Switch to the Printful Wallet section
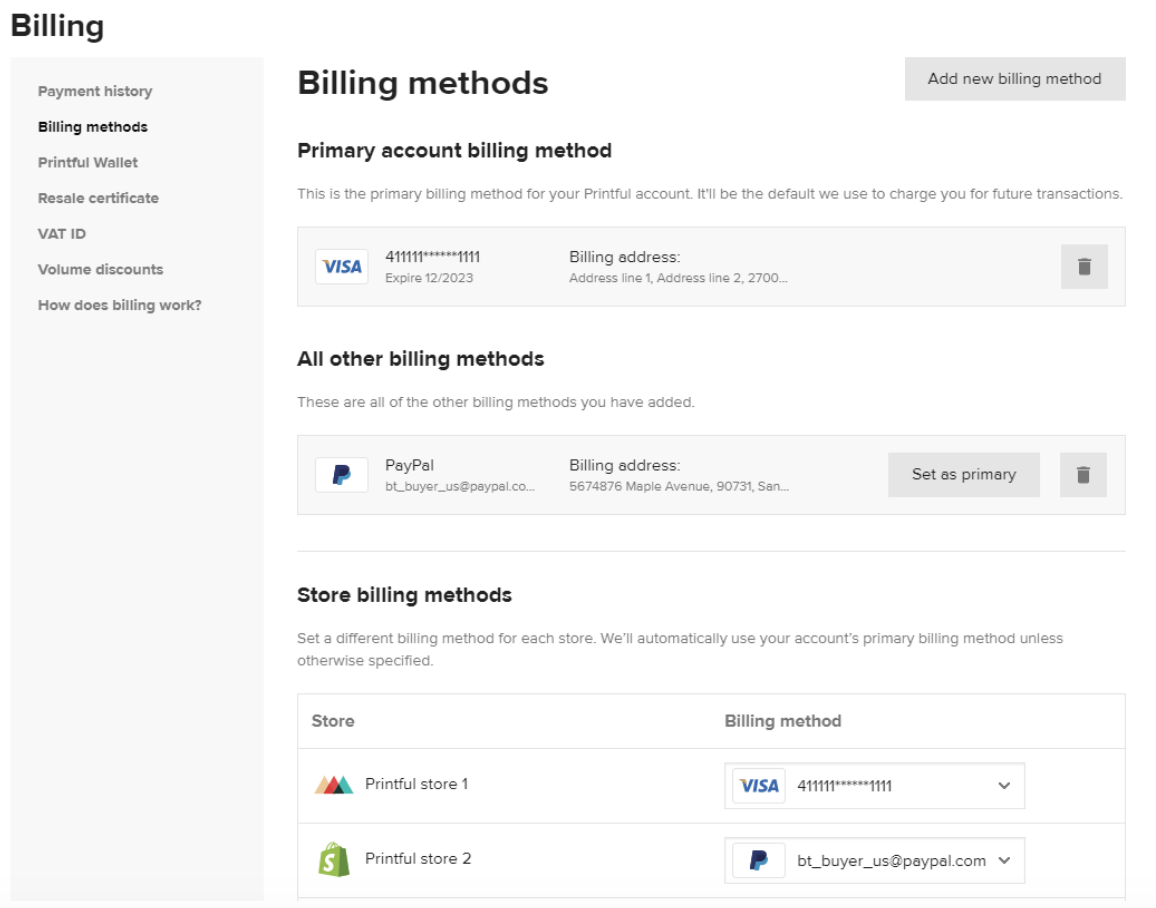This screenshot has height=908, width=1156. (89, 162)
